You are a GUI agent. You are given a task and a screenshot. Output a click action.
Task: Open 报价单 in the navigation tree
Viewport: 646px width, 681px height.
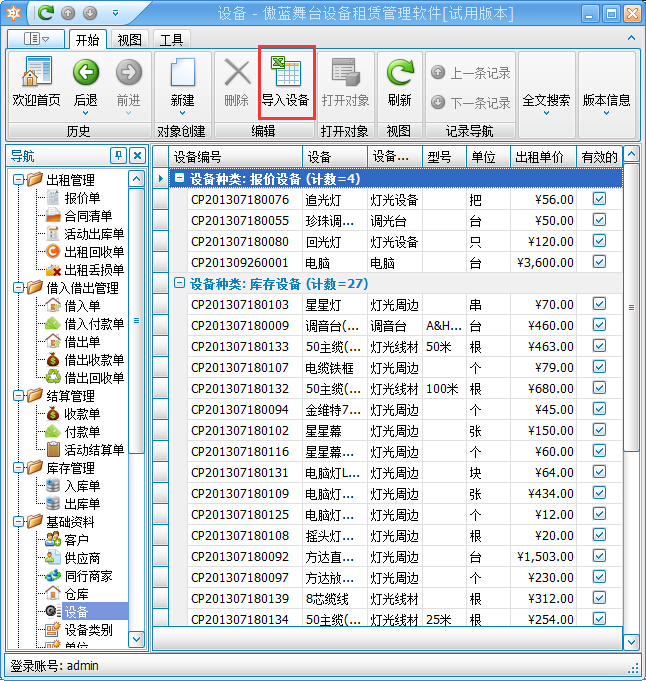pyautogui.click(x=83, y=198)
